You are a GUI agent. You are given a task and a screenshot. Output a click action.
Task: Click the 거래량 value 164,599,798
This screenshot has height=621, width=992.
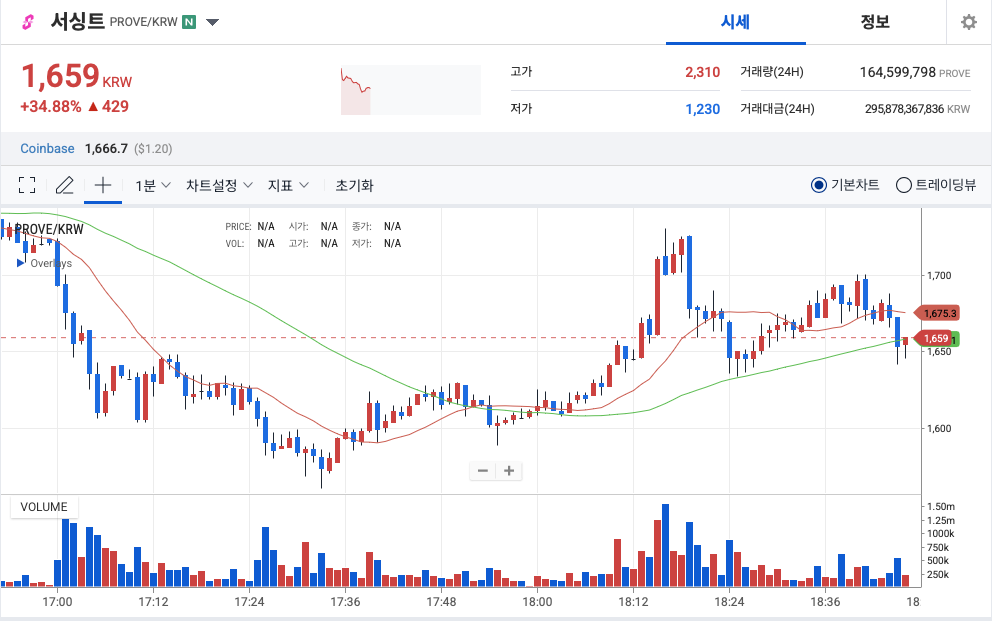tap(897, 72)
